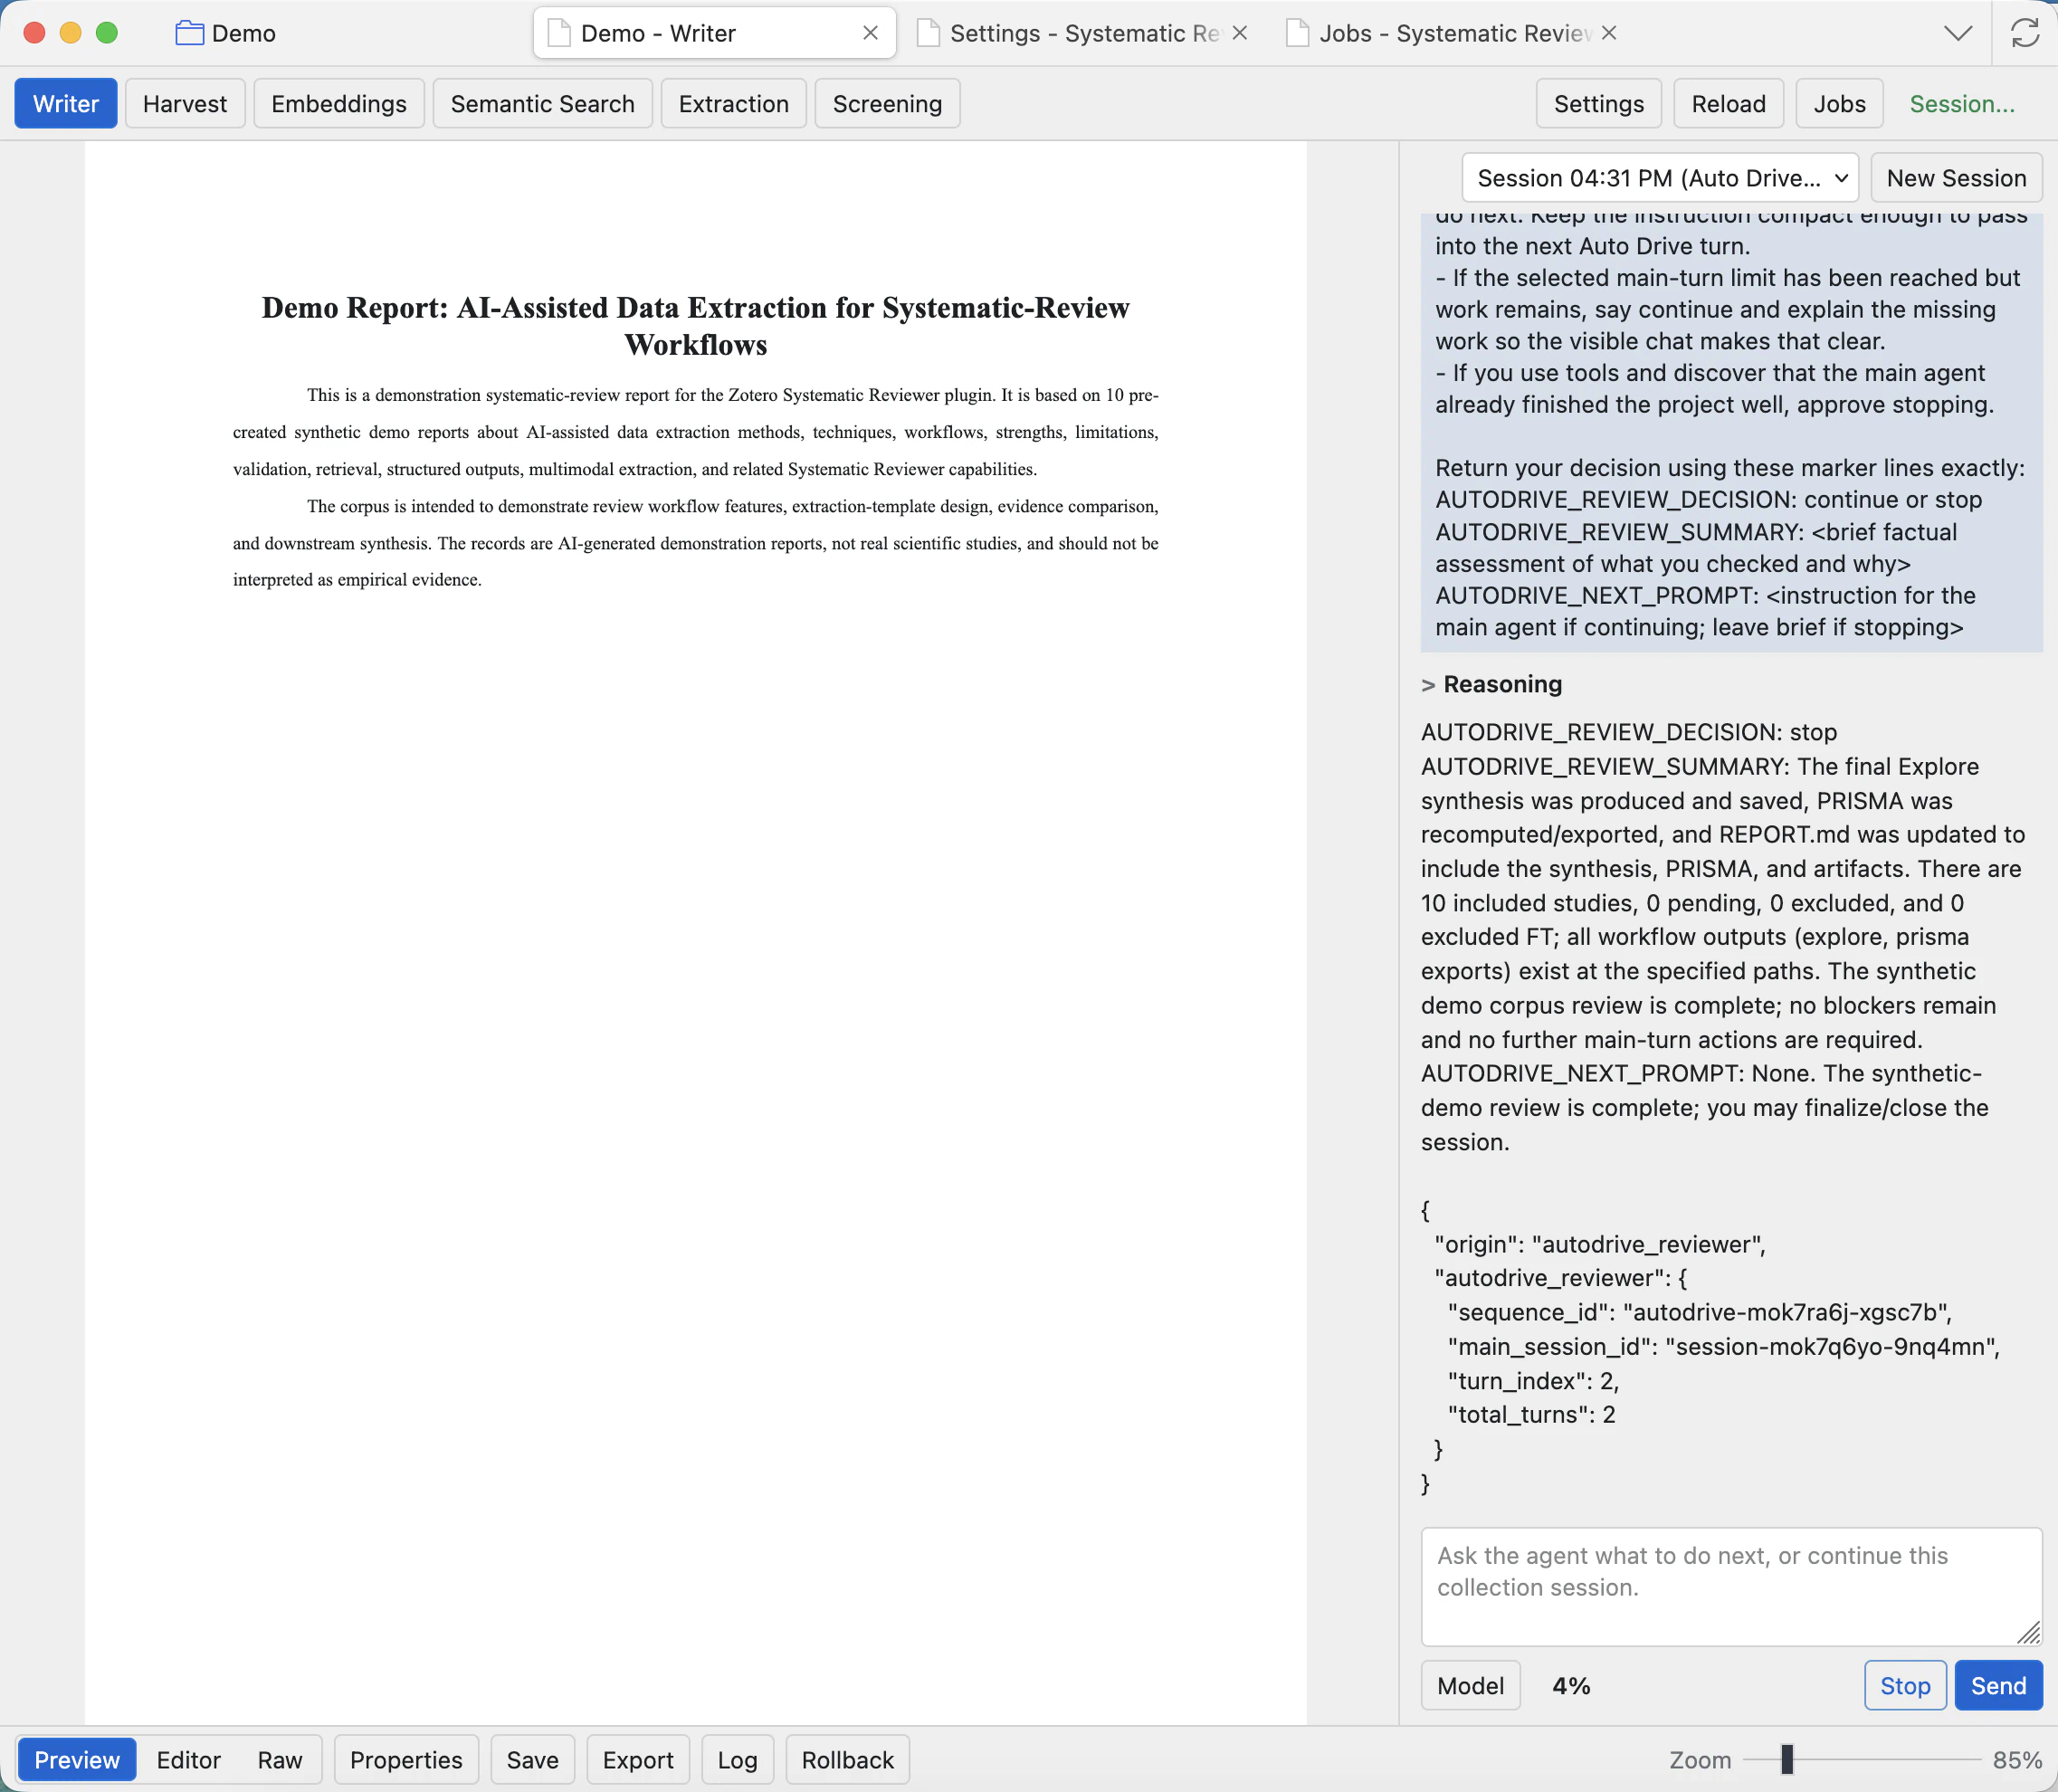Send the message to the agent
The width and height of the screenshot is (2058, 1792).
click(x=1997, y=1685)
